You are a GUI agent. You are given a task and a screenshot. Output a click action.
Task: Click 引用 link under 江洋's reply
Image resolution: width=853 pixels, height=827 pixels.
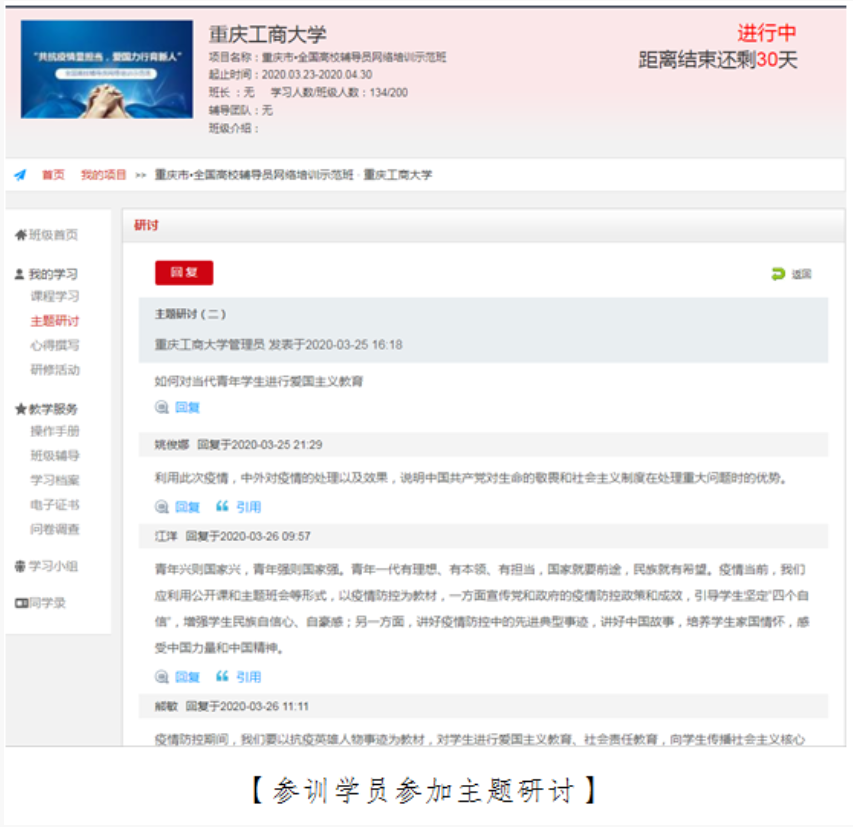point(248,677)
